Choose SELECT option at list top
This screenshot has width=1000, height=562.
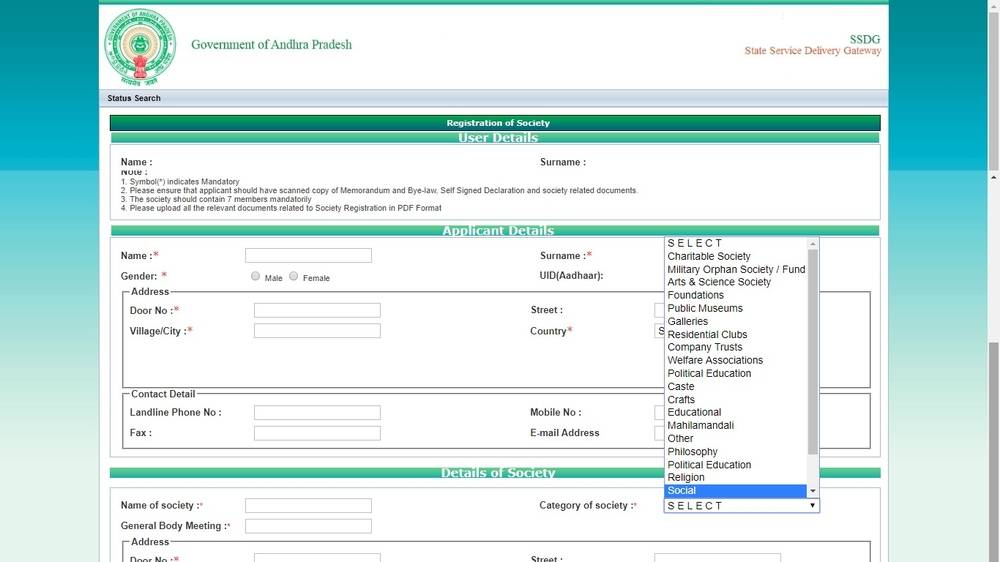[x=736, y=243]
